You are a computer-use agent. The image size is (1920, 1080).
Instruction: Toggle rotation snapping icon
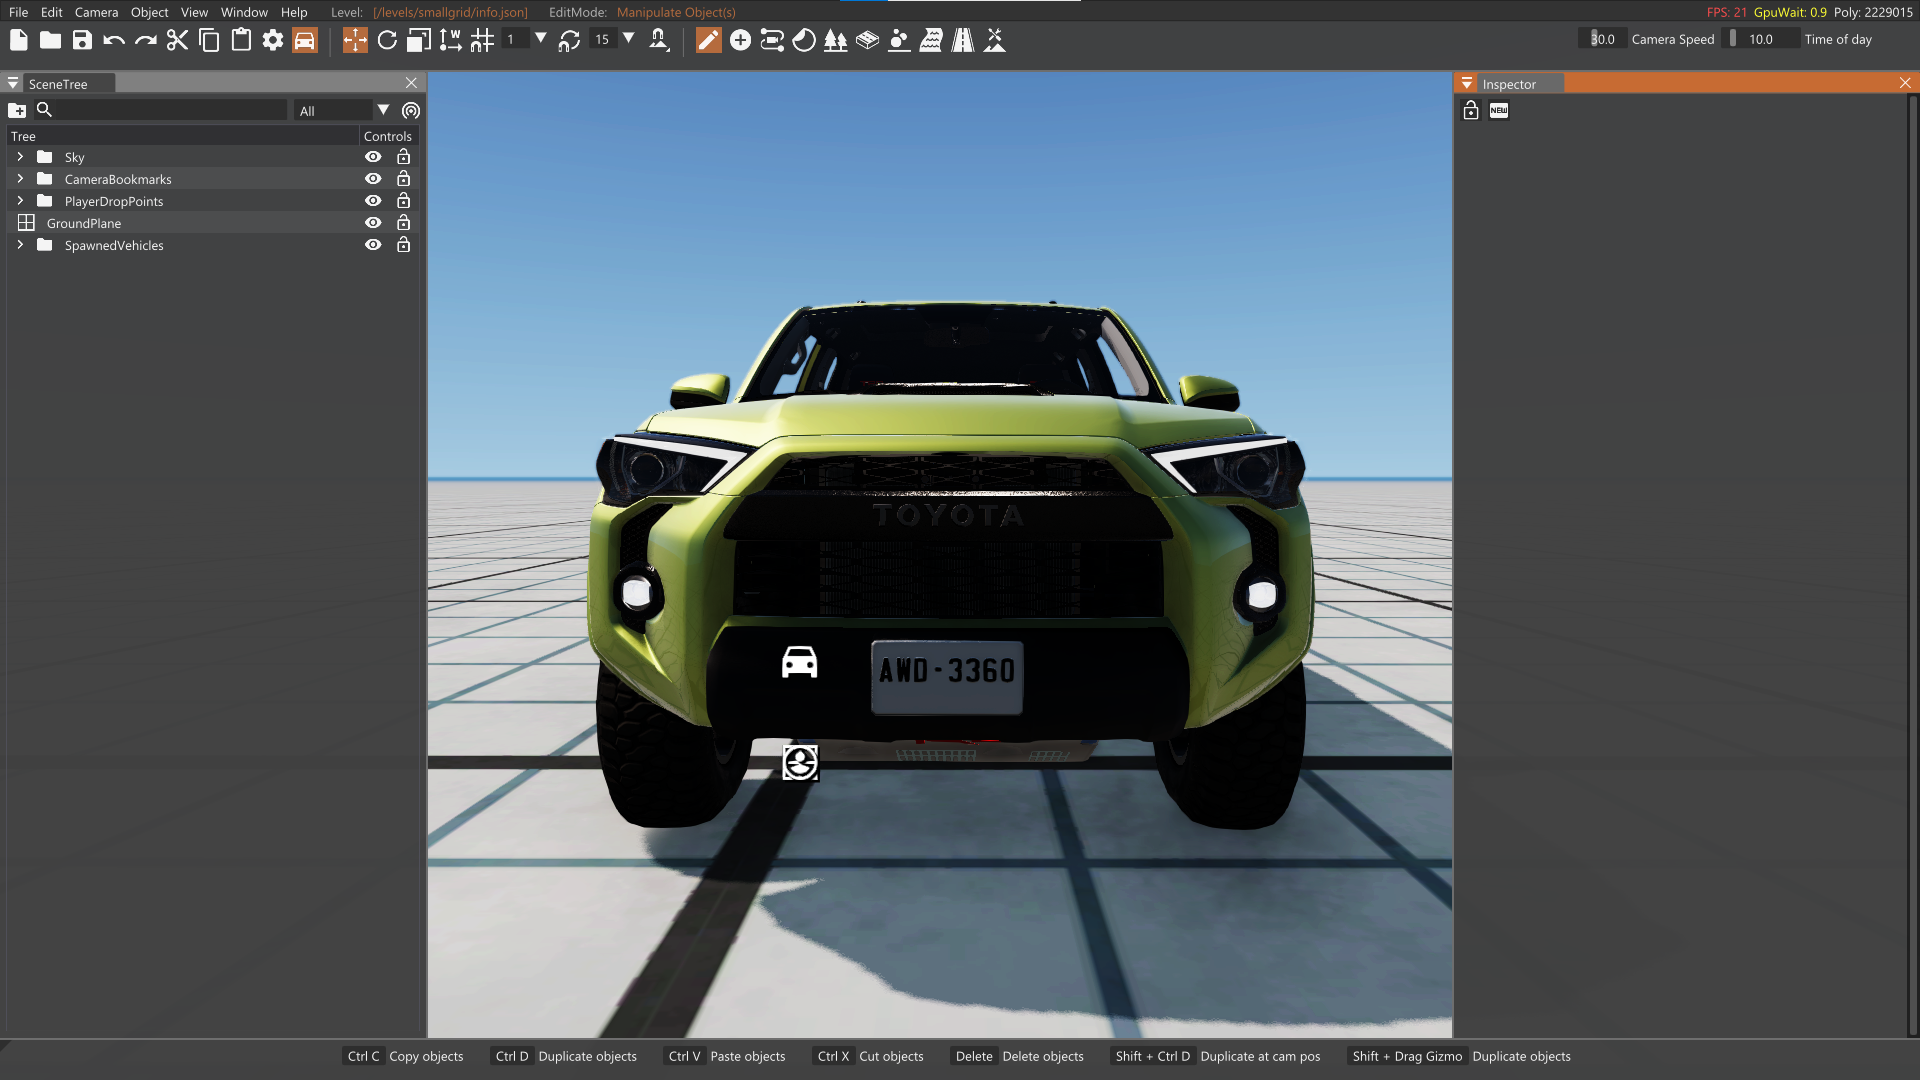pos(569,40)
